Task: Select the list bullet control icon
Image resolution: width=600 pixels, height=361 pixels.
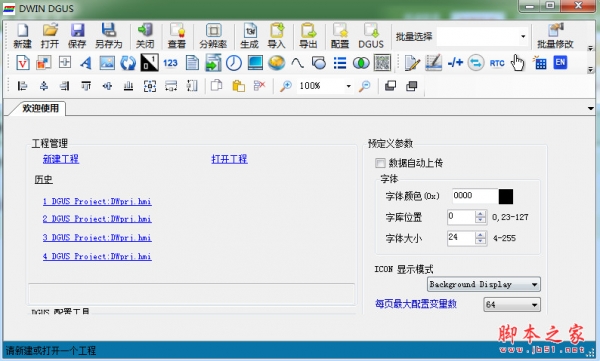Action: pos(340,62)
